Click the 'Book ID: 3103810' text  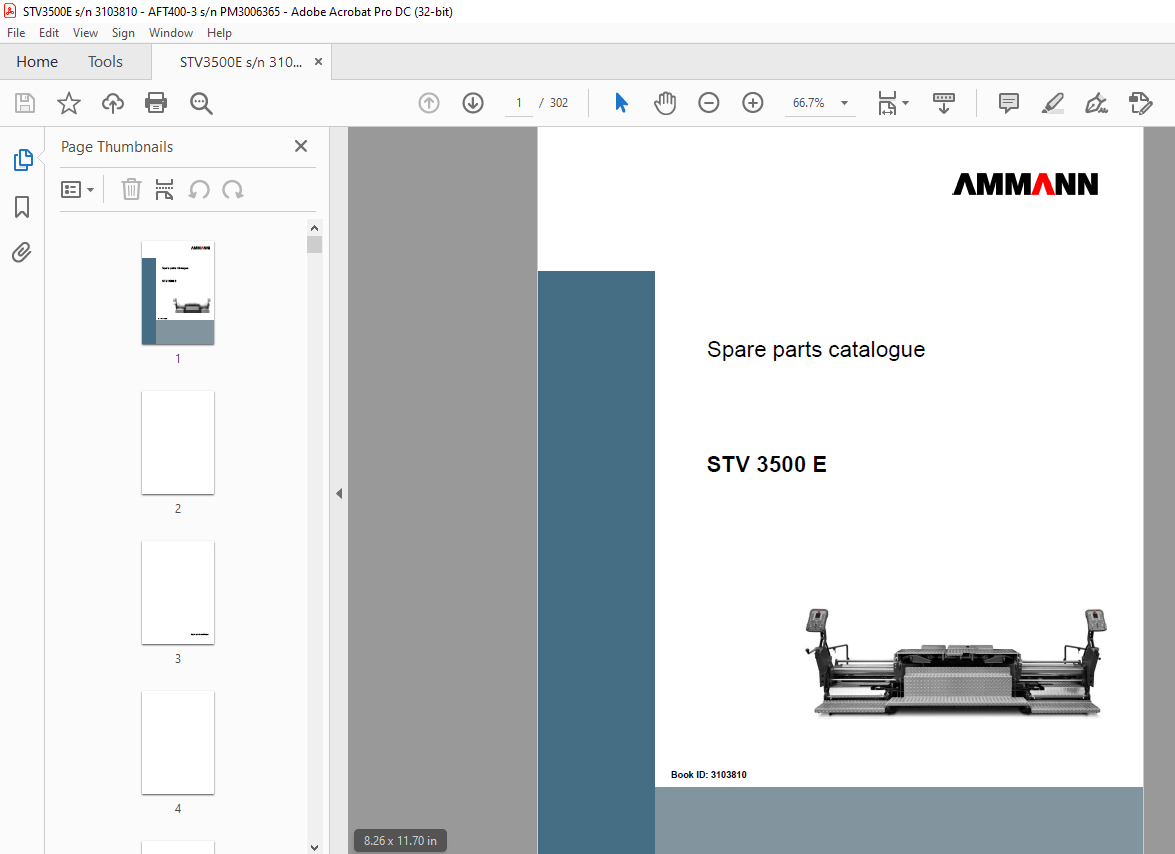708,775
